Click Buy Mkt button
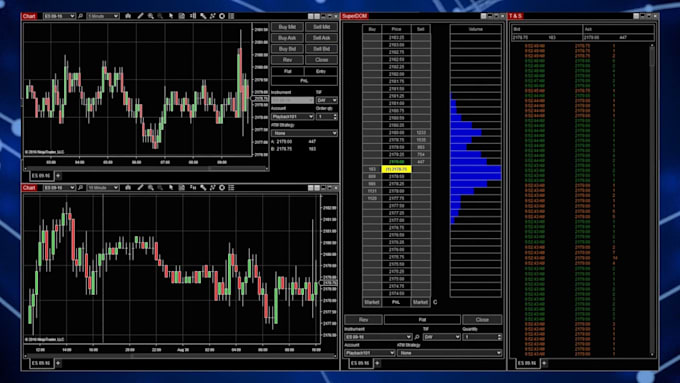The width and height of the screenshot is (680, 383). (287, 27)
